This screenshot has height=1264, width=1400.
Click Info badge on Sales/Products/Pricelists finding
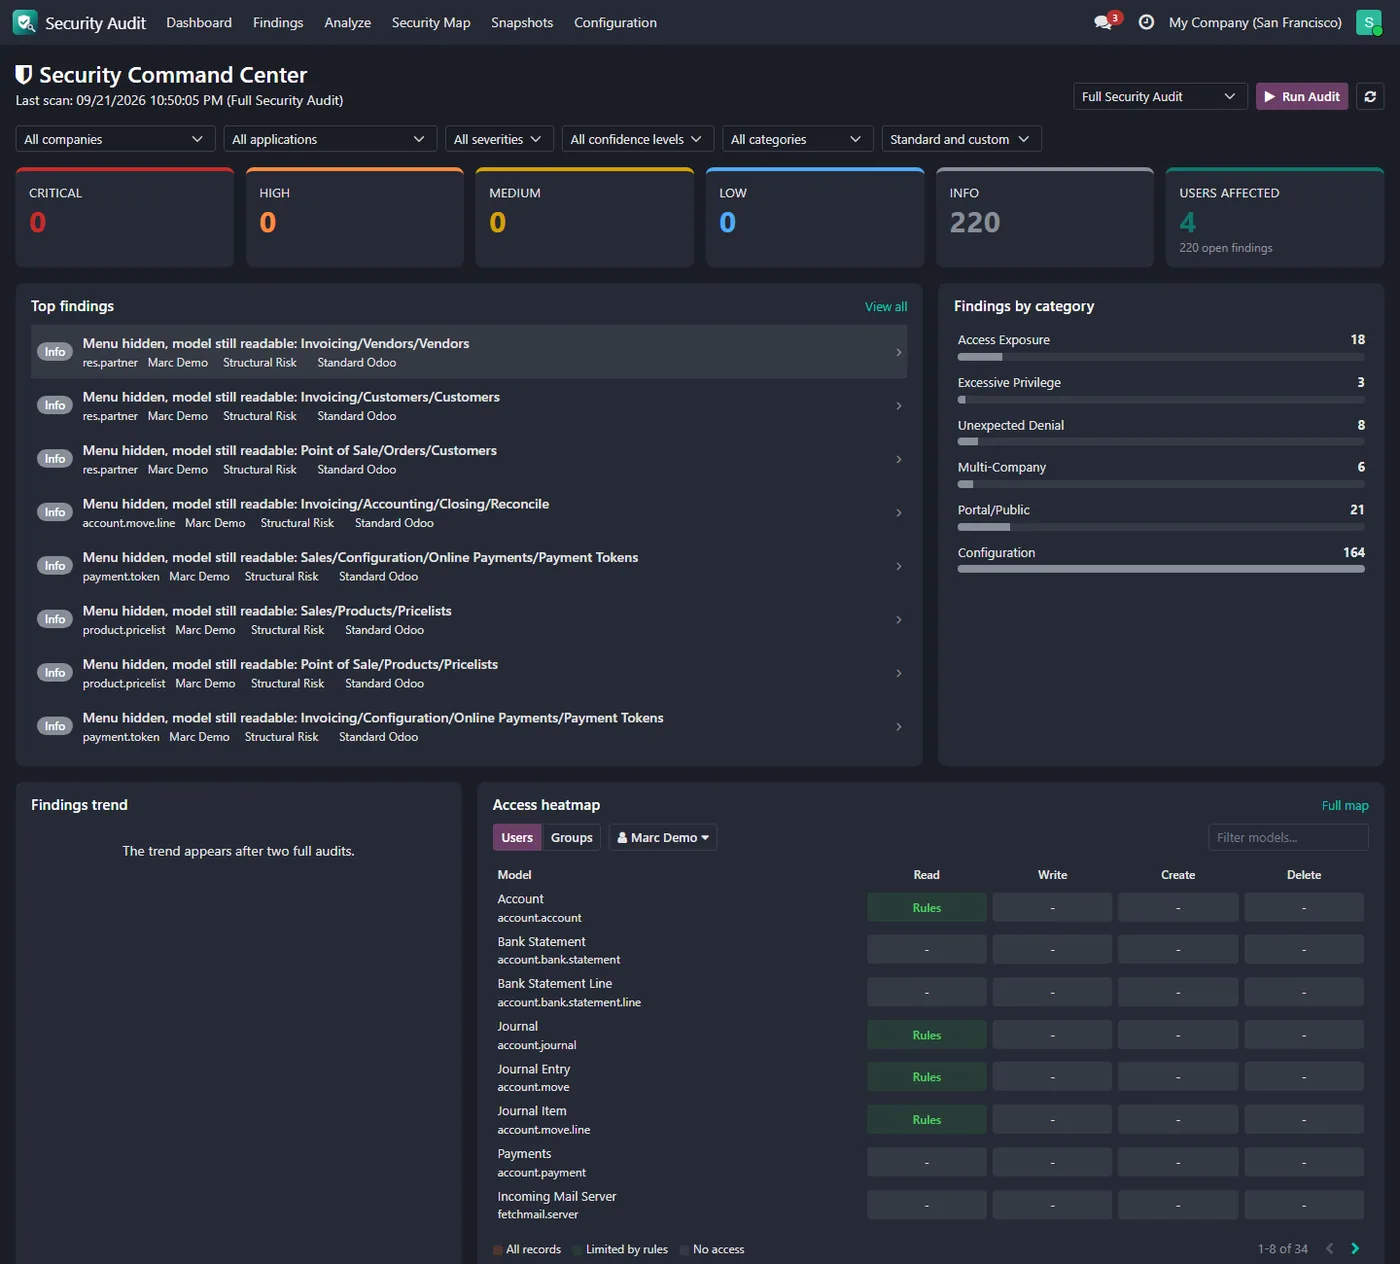click(54, 619)
